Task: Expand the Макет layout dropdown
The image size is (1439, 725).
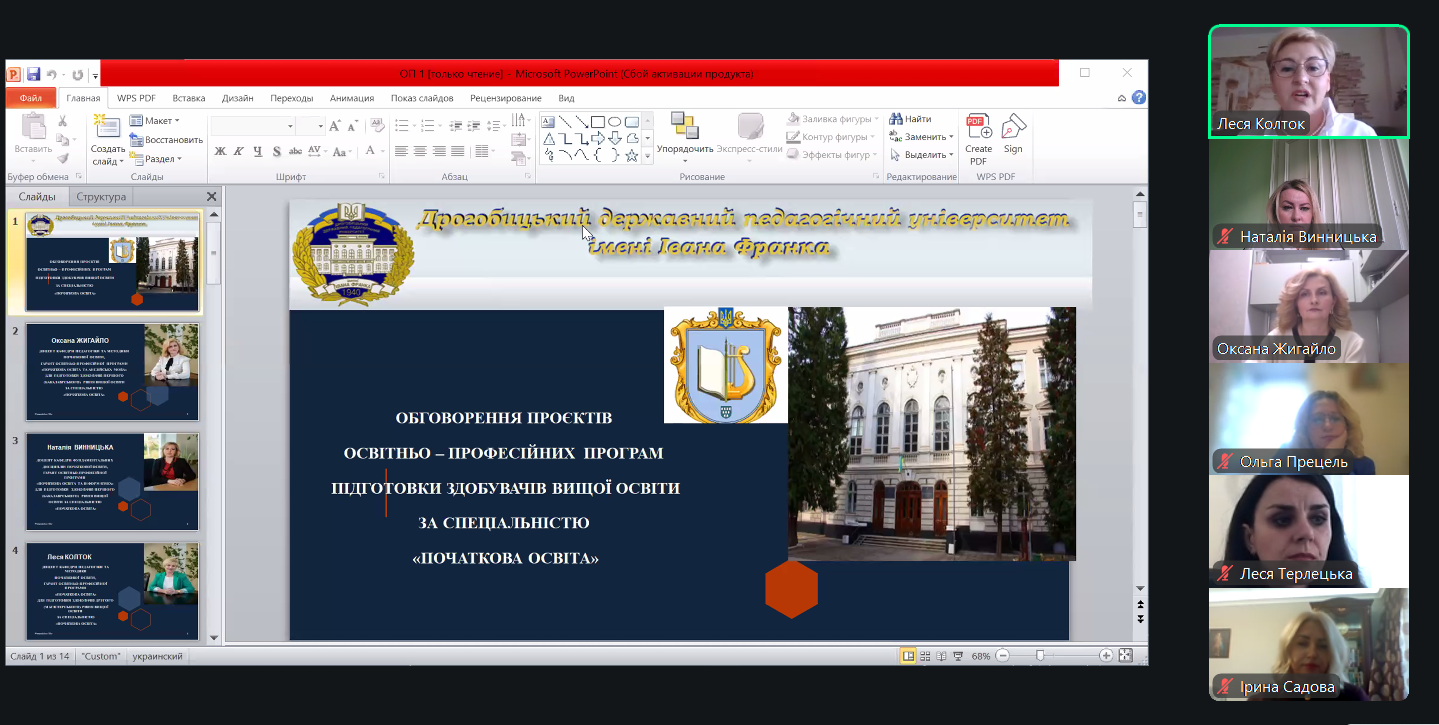Action: pyautogui.click(x=157, y=121)
